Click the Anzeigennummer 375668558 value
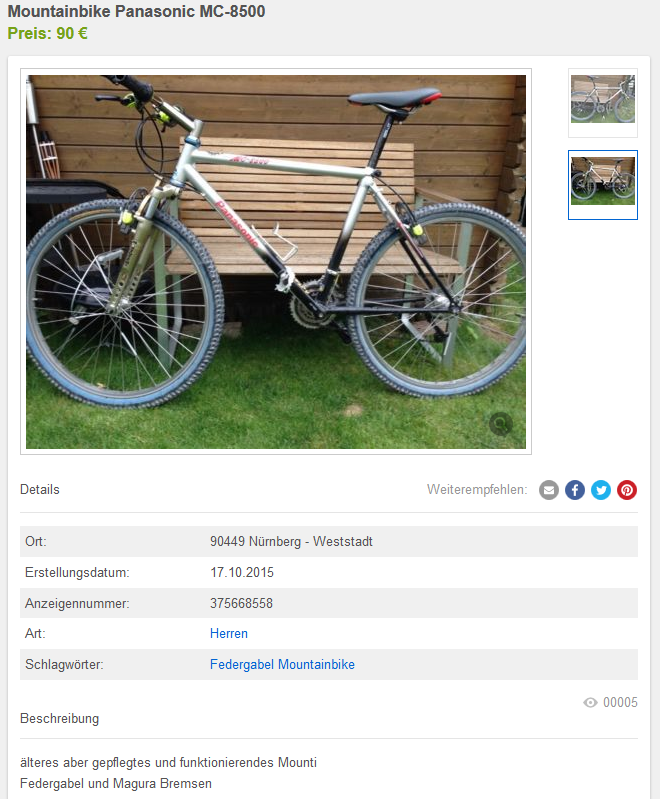Viewport: 660px width, 799px height. (242, 603)
